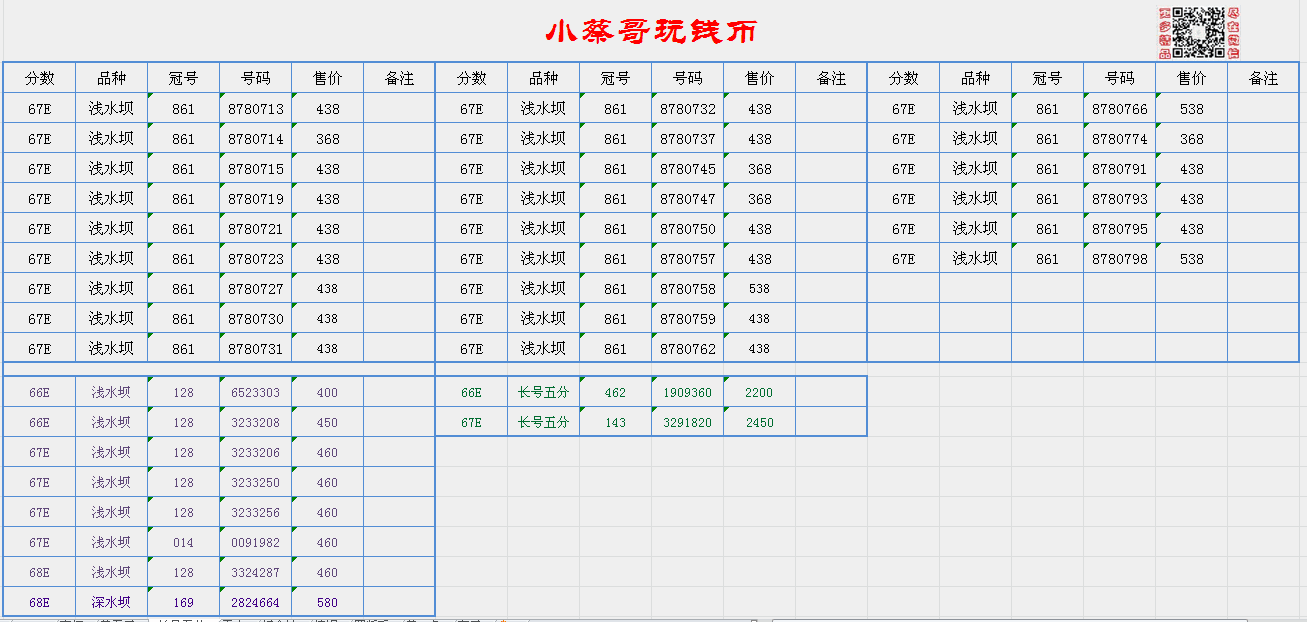Select the 分数 header in the leftmost table
This screenshot has width=1307, height=622.
39,78
